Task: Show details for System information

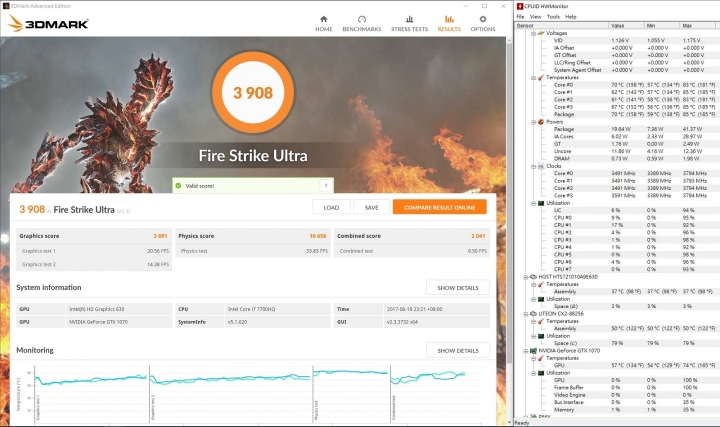Action: [458, 288]
